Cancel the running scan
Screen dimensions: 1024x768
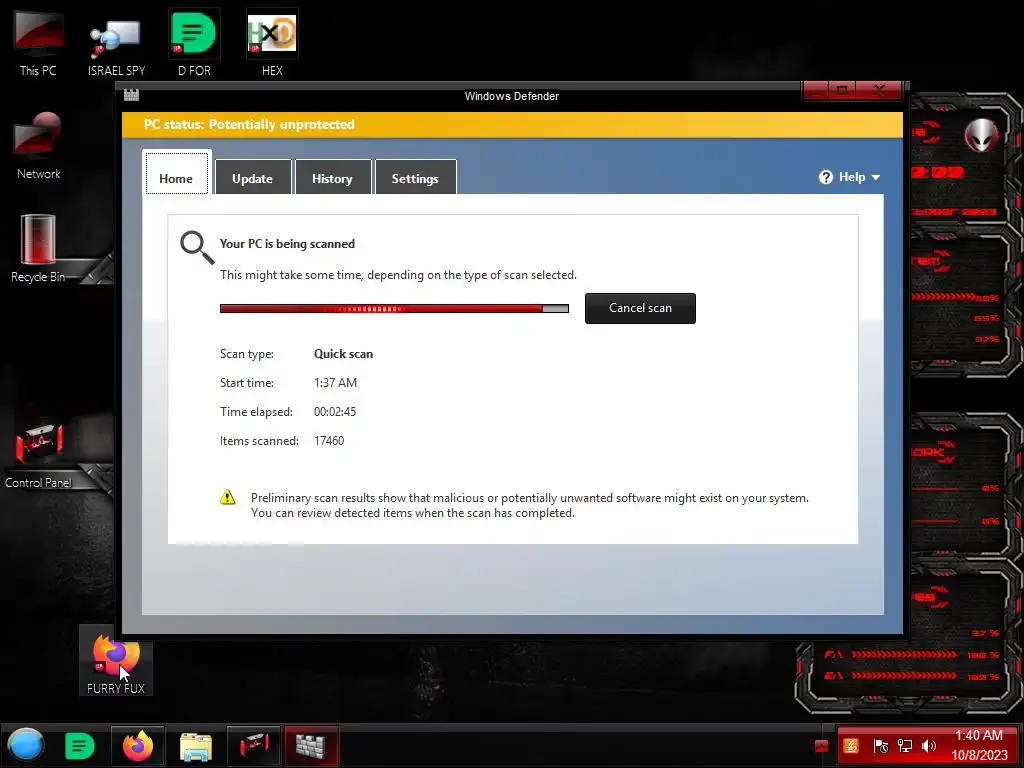pyautogui.click(x=640, y=308)
